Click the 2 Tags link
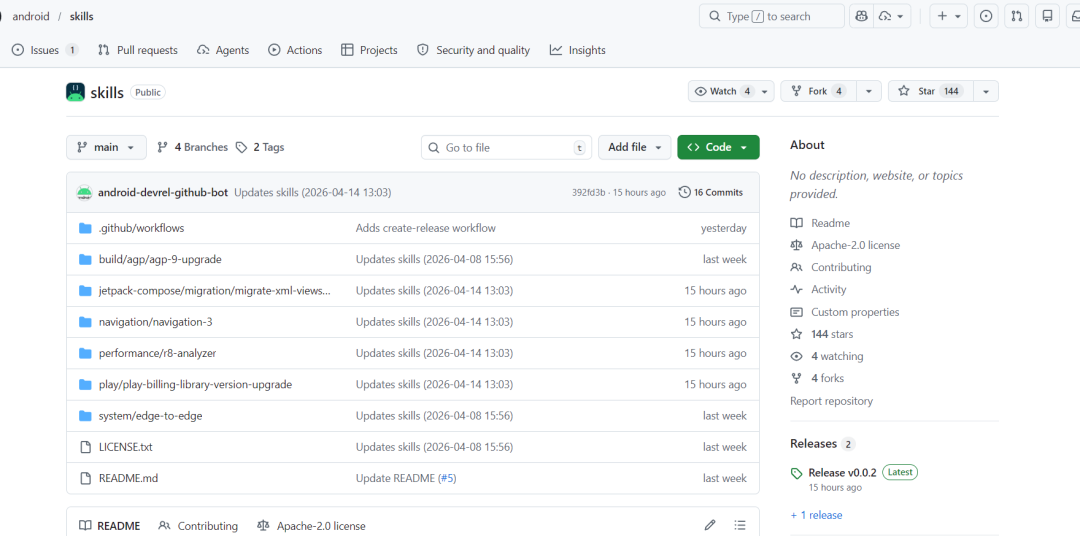This screenshot has height=536, width=1080. point(260,147)
